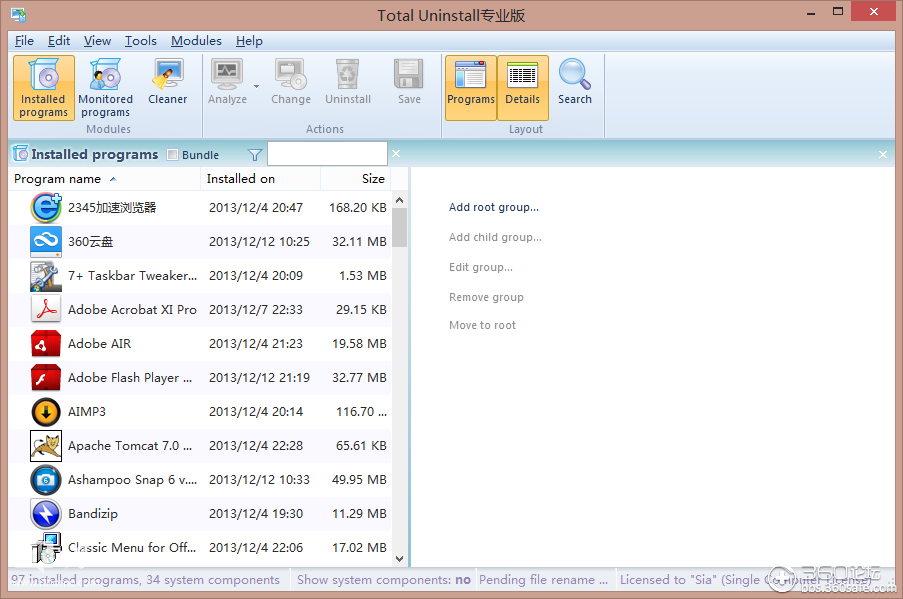
Task: Select the 1.53 MB size cell
Action: point(363,276)
